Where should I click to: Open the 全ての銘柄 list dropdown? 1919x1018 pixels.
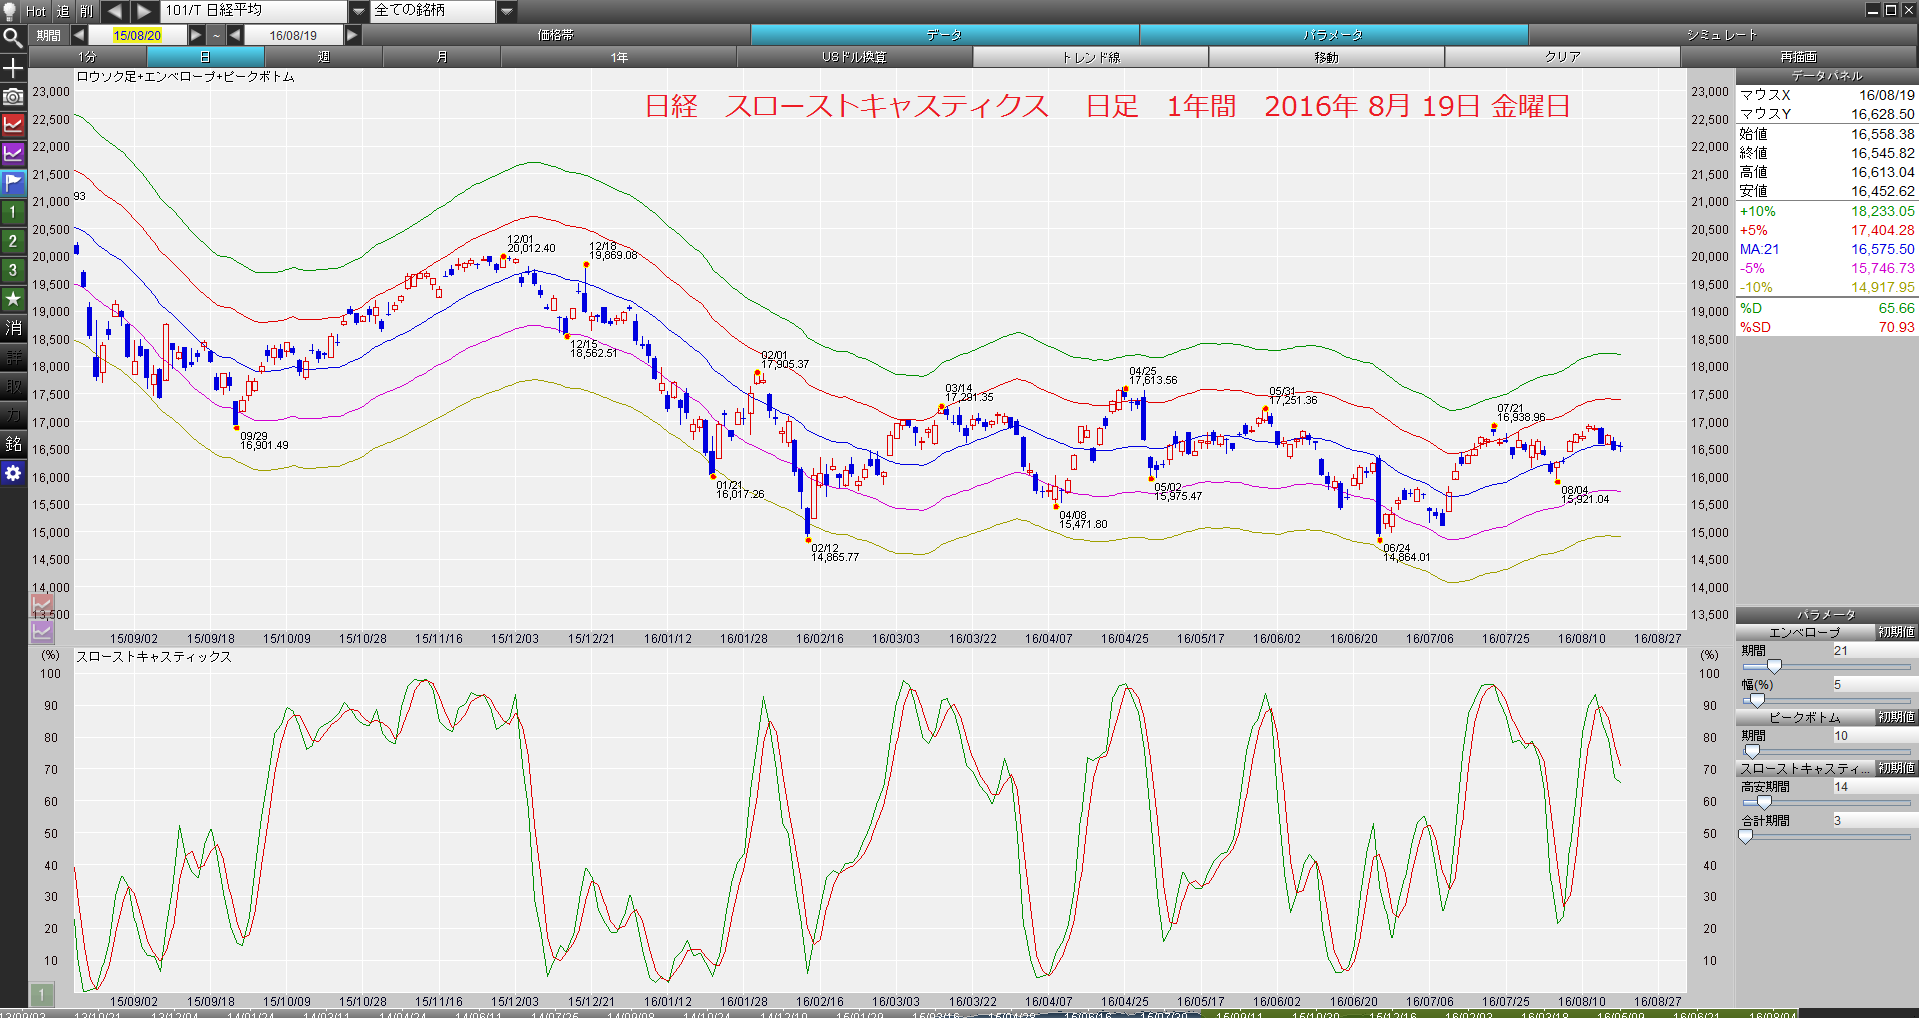point(507,11)
